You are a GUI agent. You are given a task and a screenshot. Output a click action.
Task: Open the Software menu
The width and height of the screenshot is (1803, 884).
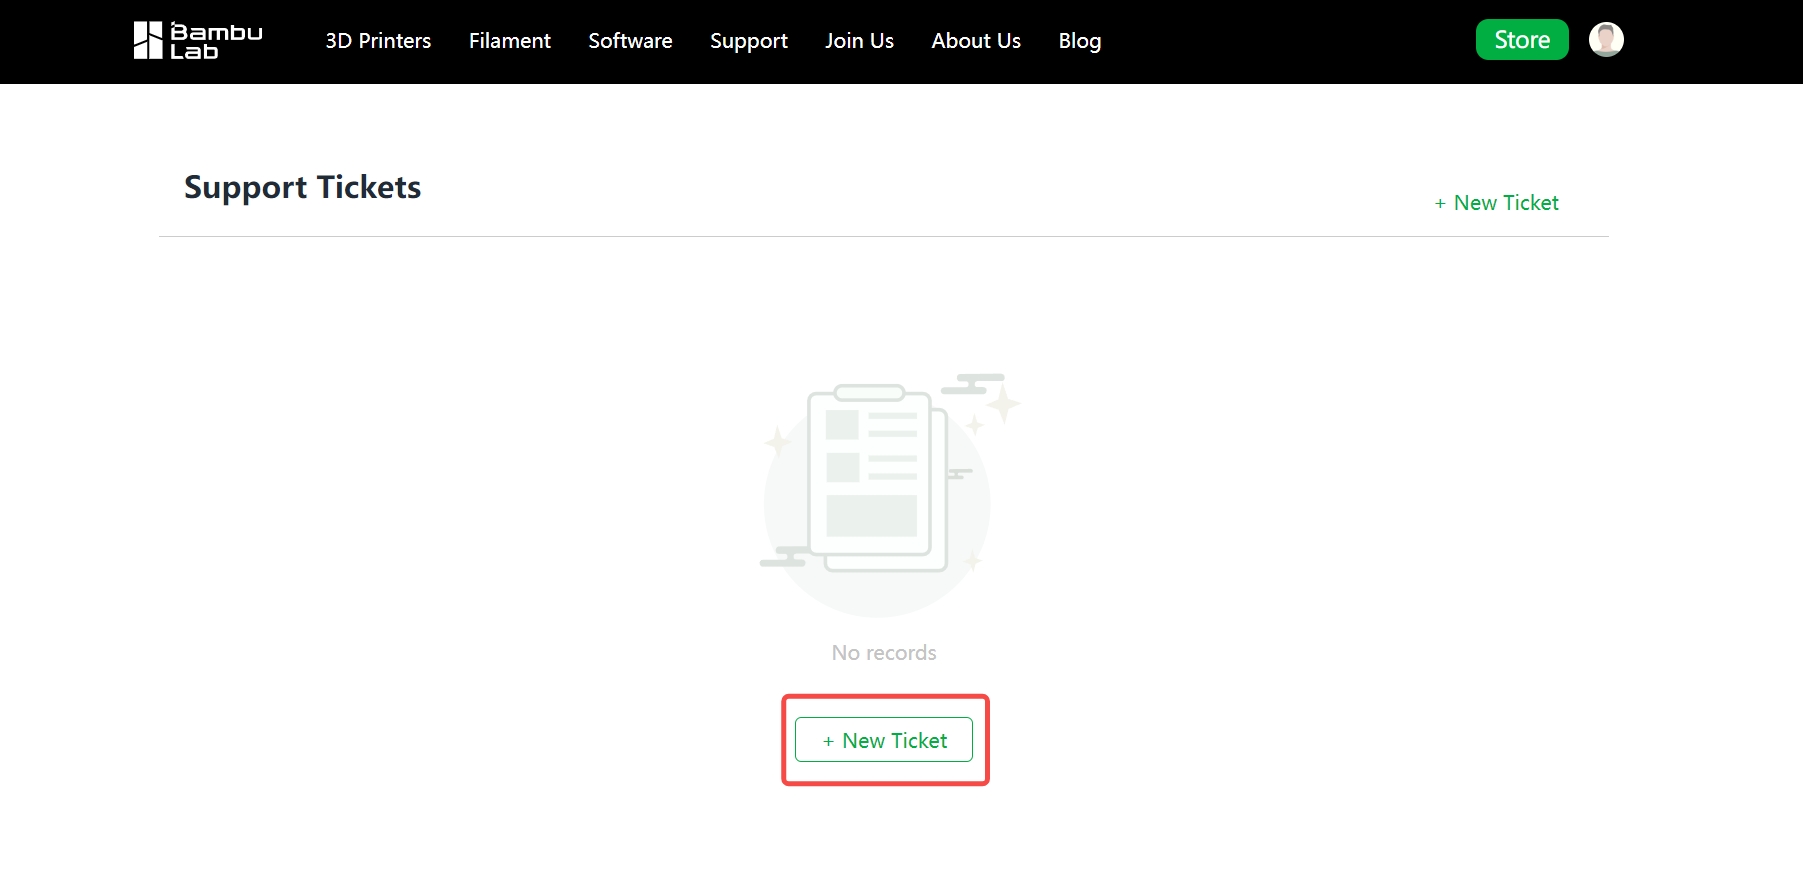[630, 41]
